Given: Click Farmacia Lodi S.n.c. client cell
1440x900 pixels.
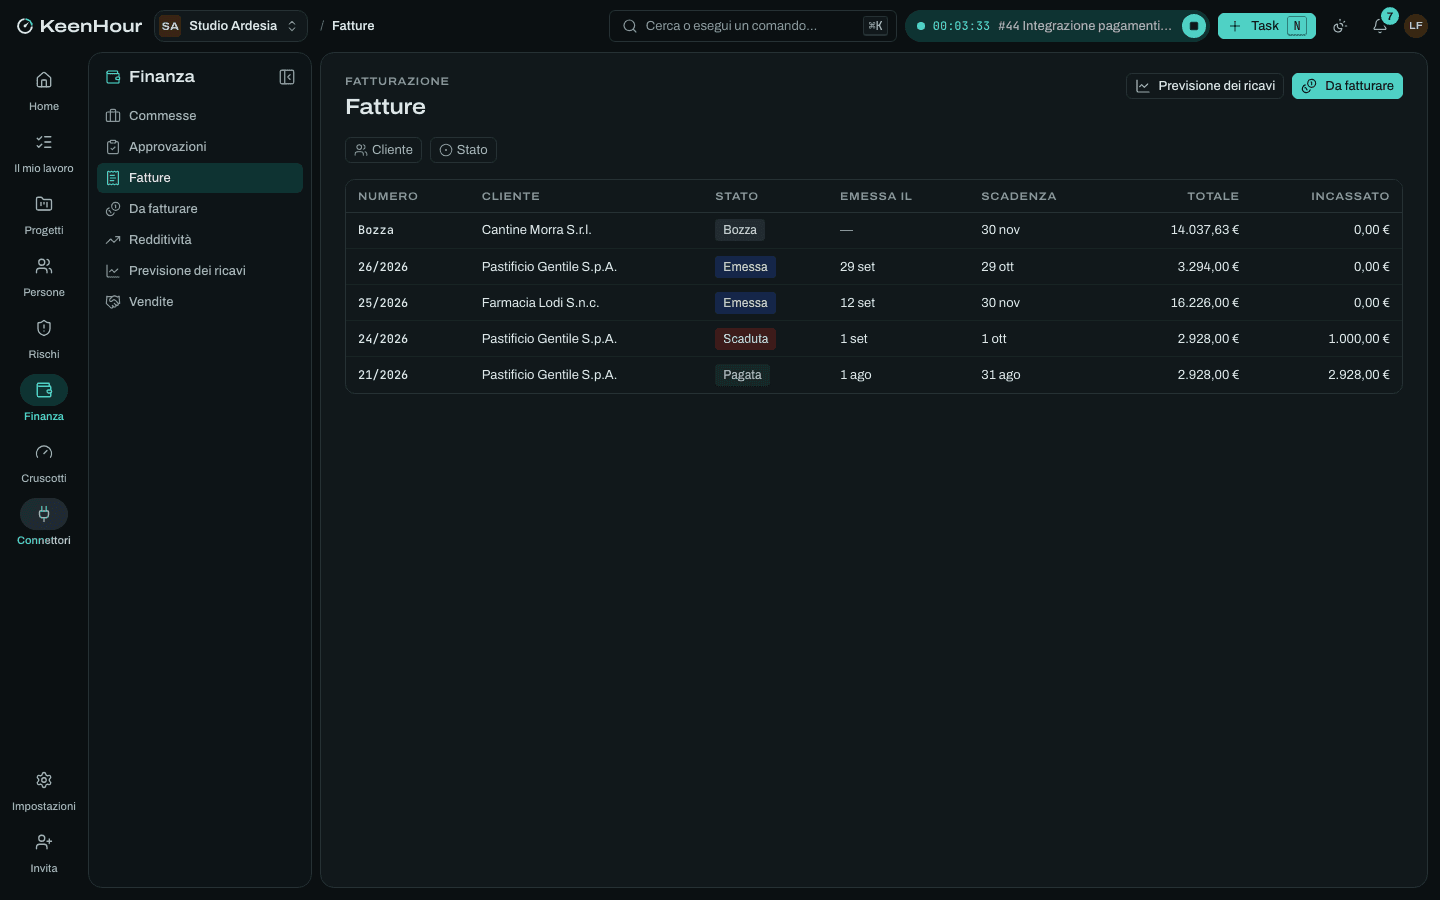Looking at the screenshot, I should pyautogui.click(x=540, y=303).
